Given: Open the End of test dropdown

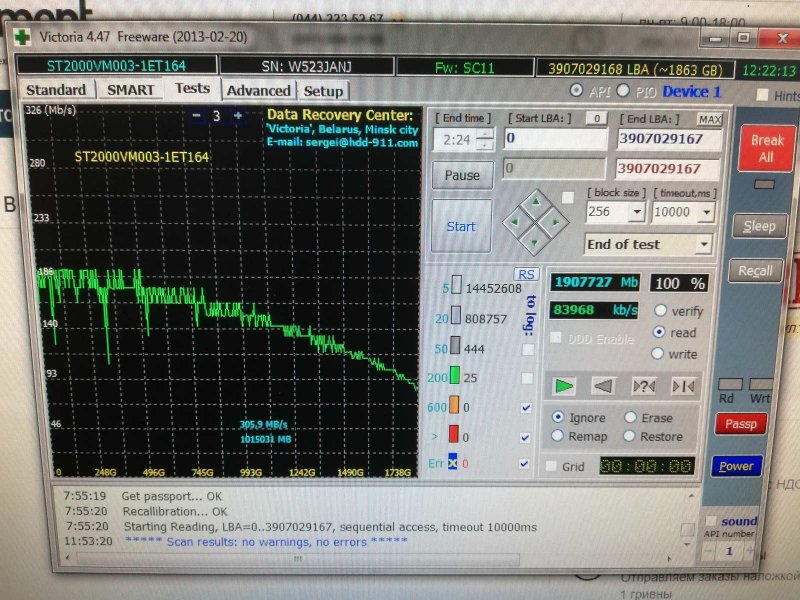Looking at the screenshot, I should pyautogui.click(x=704, y=244).
